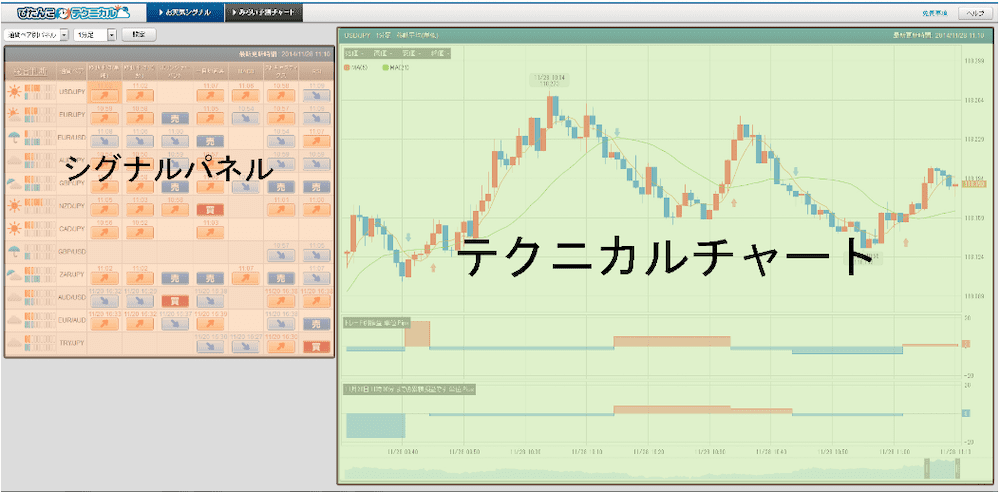Click the 売 signal in the EUR/AUD row
The height and width of the screenshot is (492, 1000).
pyautogui.click(x=316, y=324)
